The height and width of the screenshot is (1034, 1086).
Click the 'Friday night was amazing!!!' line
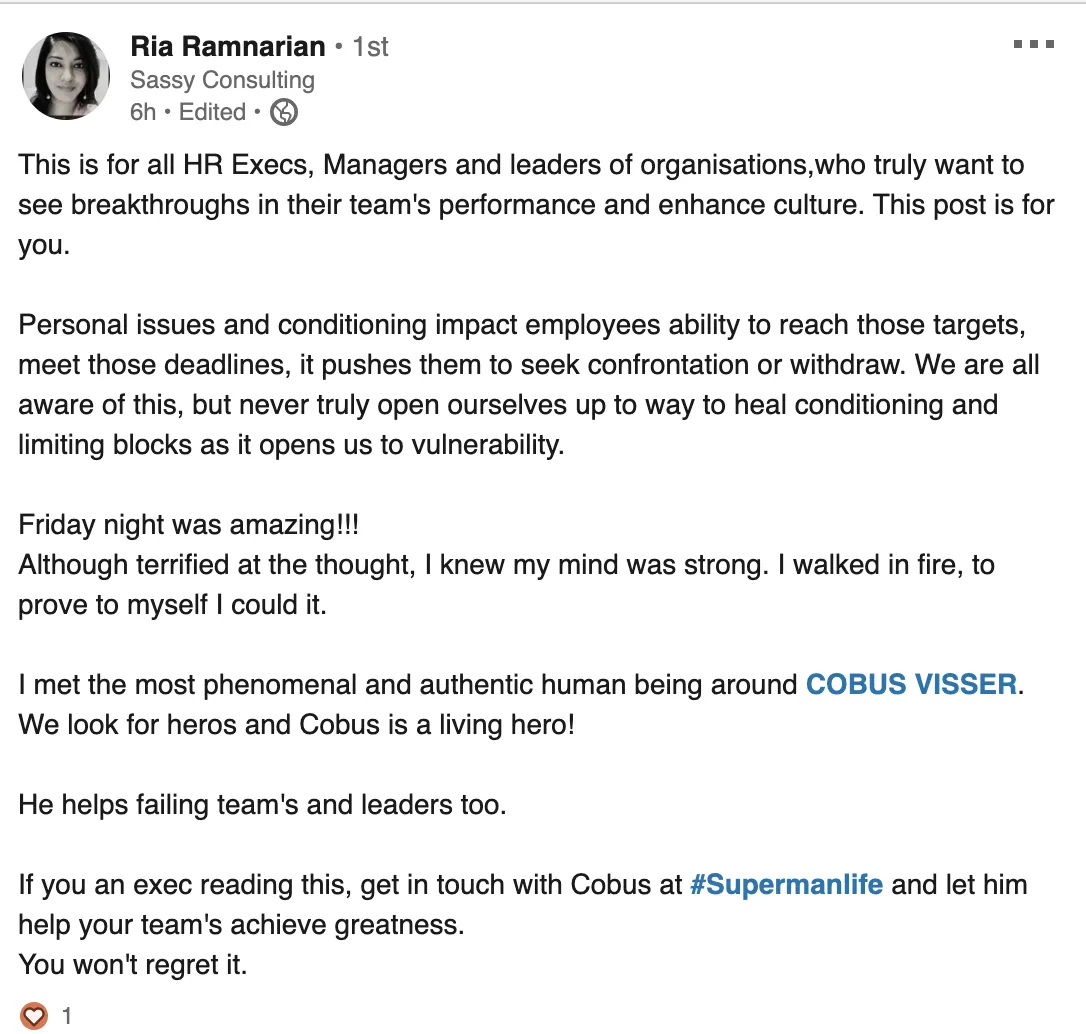click(188, 525)
